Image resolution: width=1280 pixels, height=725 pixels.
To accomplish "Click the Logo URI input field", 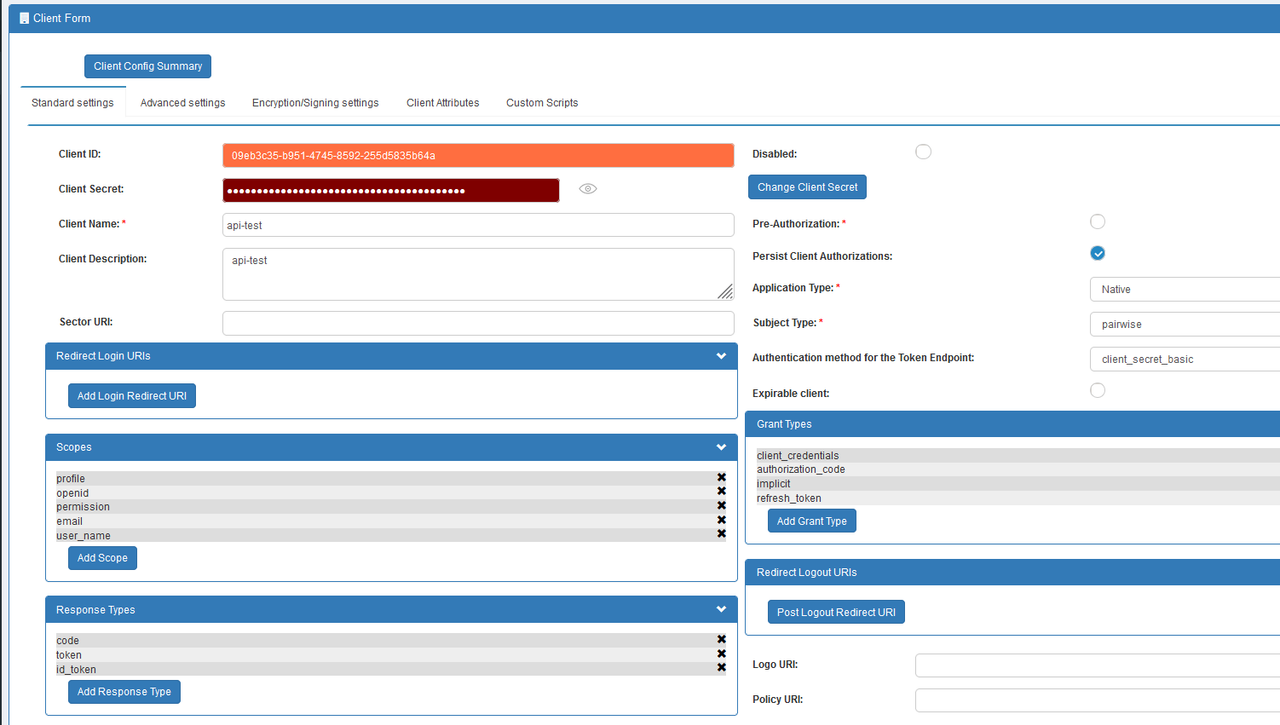I will (1097, 666).
